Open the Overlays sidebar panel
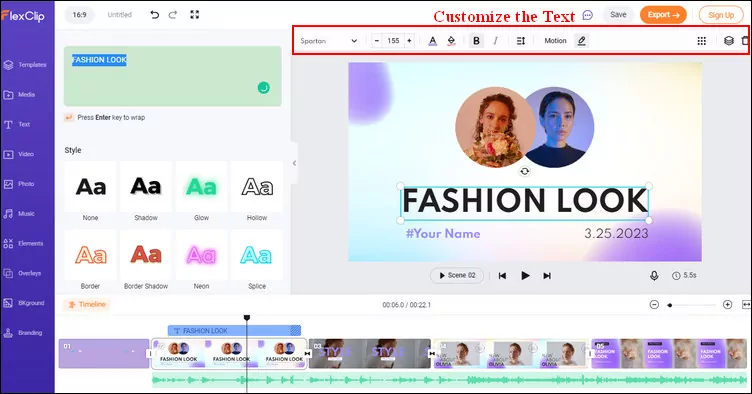Screen dimensions: 752x394 pyautogui.click(x=22, y=273)
